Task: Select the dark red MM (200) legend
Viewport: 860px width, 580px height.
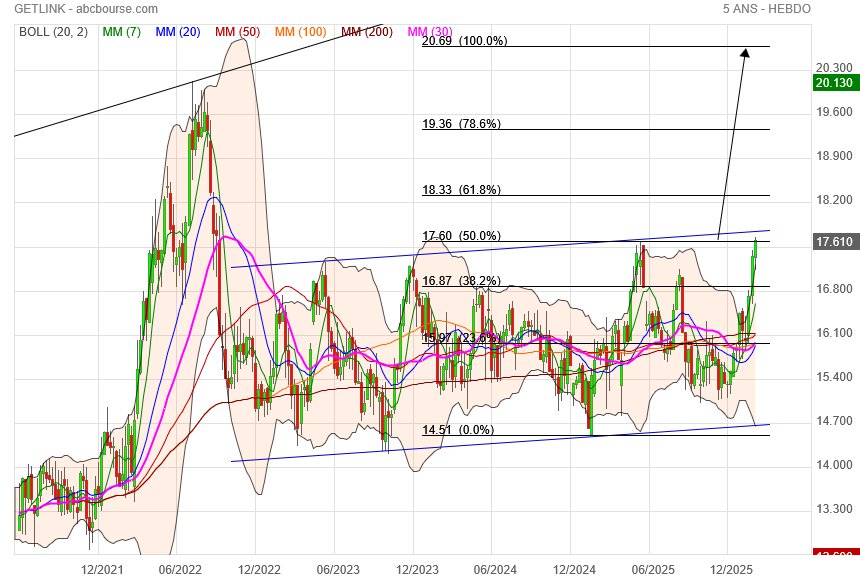Action: tap(367, 32)
